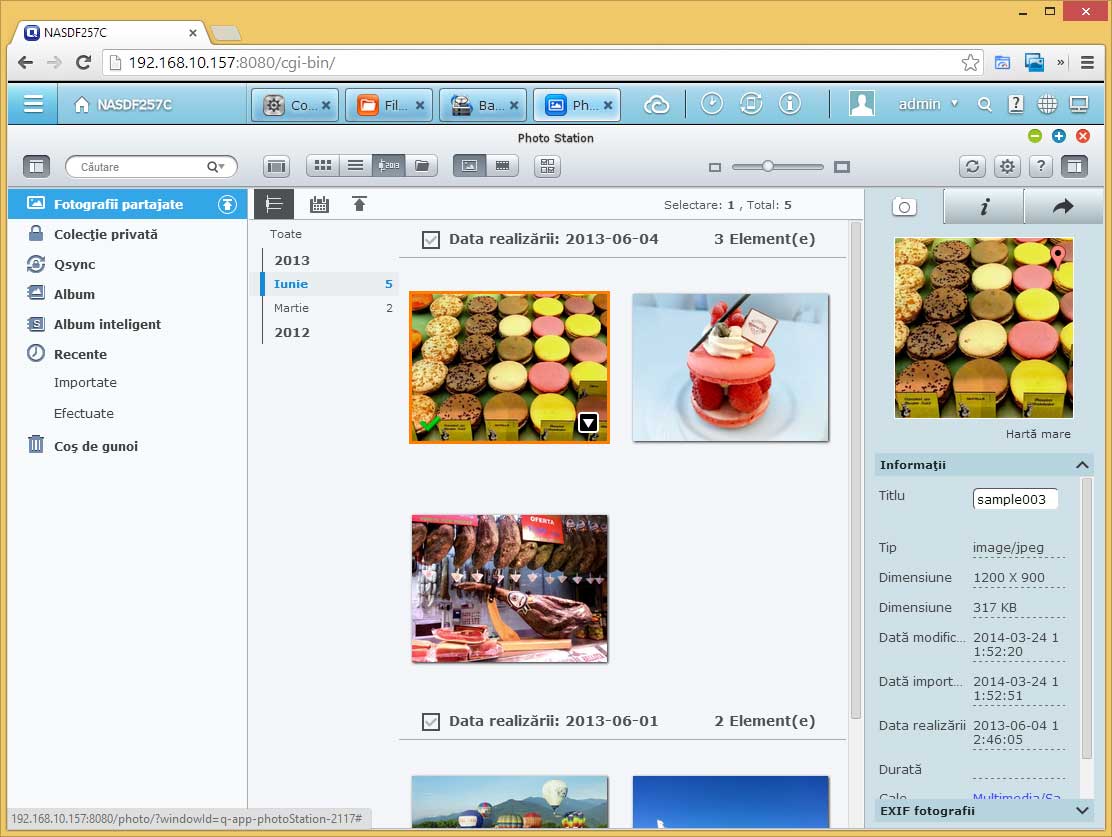Open the calendar date picker icon

(x=319, y=204)
